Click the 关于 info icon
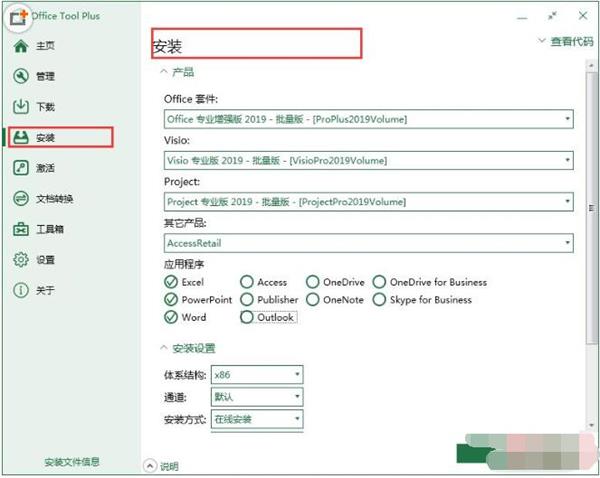The width and height of the screenshot is (600, 478). coord(21,290)
